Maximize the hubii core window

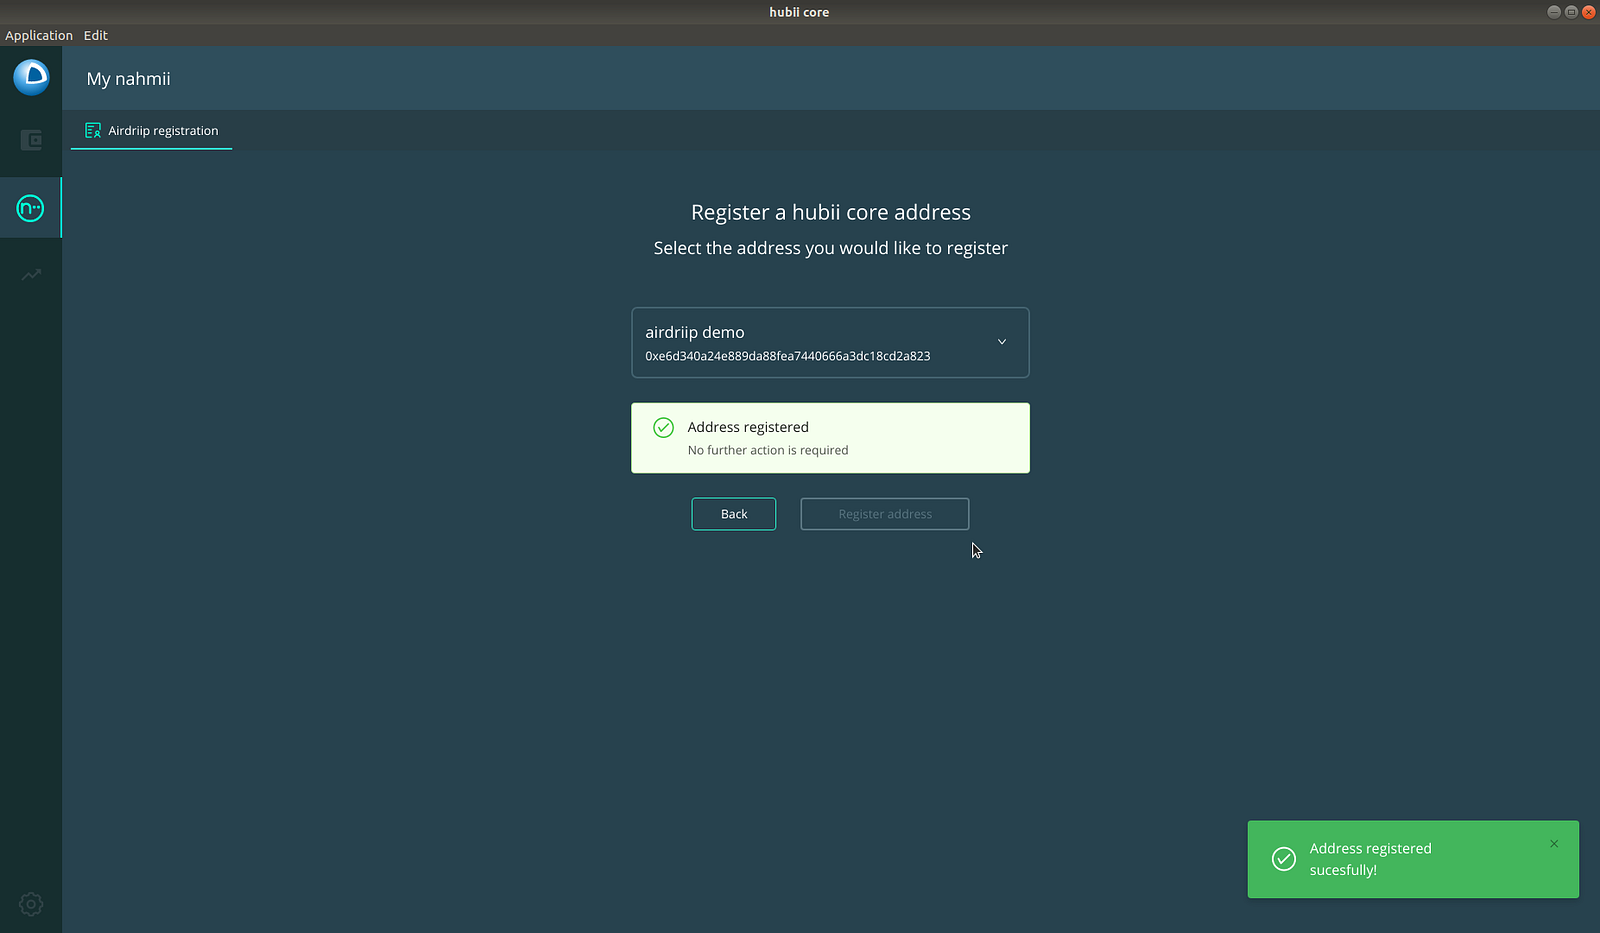click(x=1571, y=12)
